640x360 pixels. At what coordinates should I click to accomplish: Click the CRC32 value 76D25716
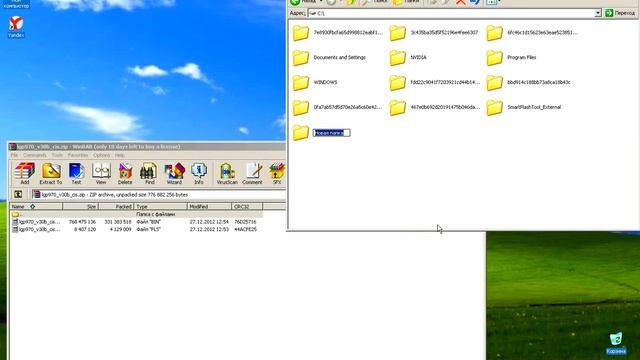tap(245, 222)
